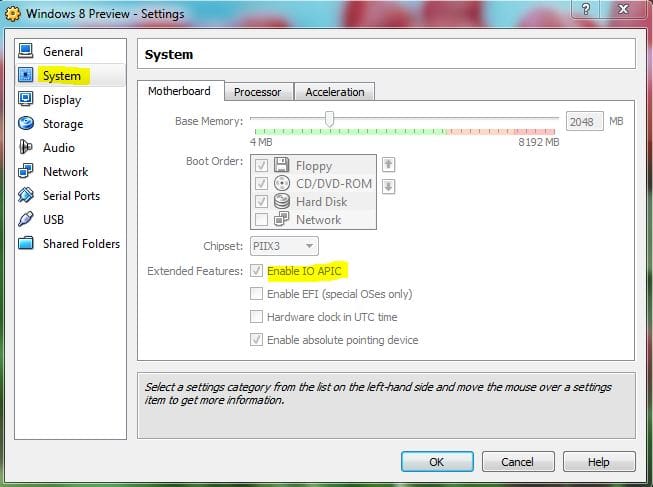Click the Network monitors icon in the sidebar
The height and width of the screenshot is (487, 653).
tap(26, 171)
